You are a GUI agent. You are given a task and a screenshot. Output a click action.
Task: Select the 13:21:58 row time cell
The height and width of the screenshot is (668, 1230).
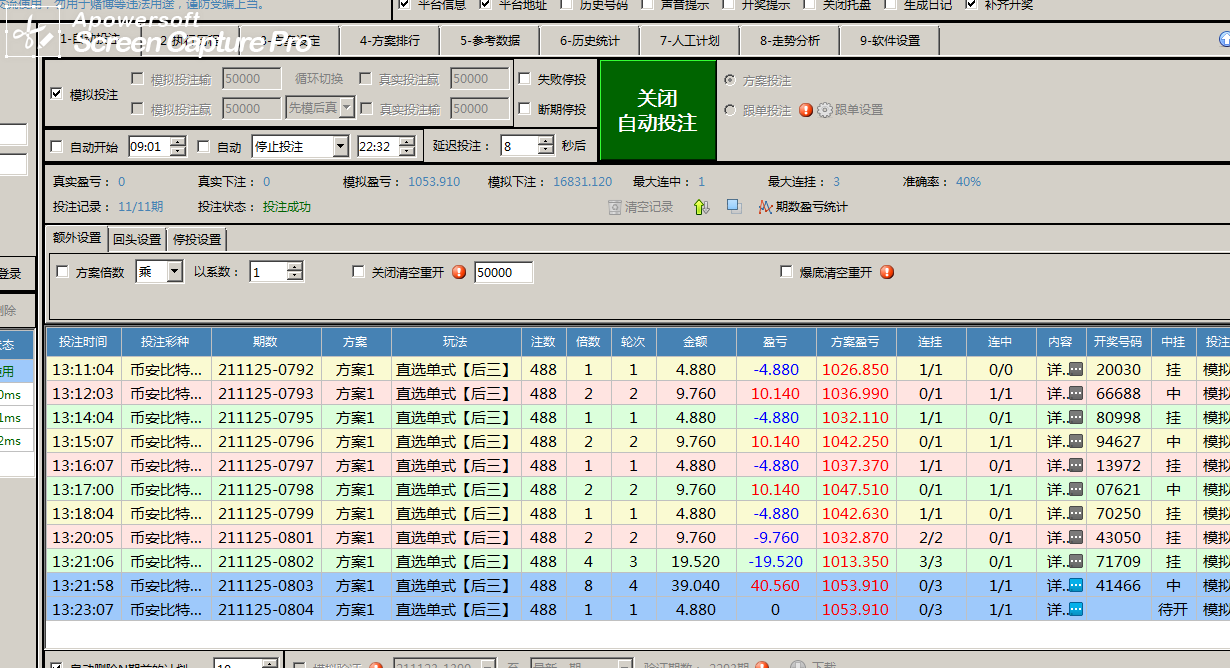(83, 585)
